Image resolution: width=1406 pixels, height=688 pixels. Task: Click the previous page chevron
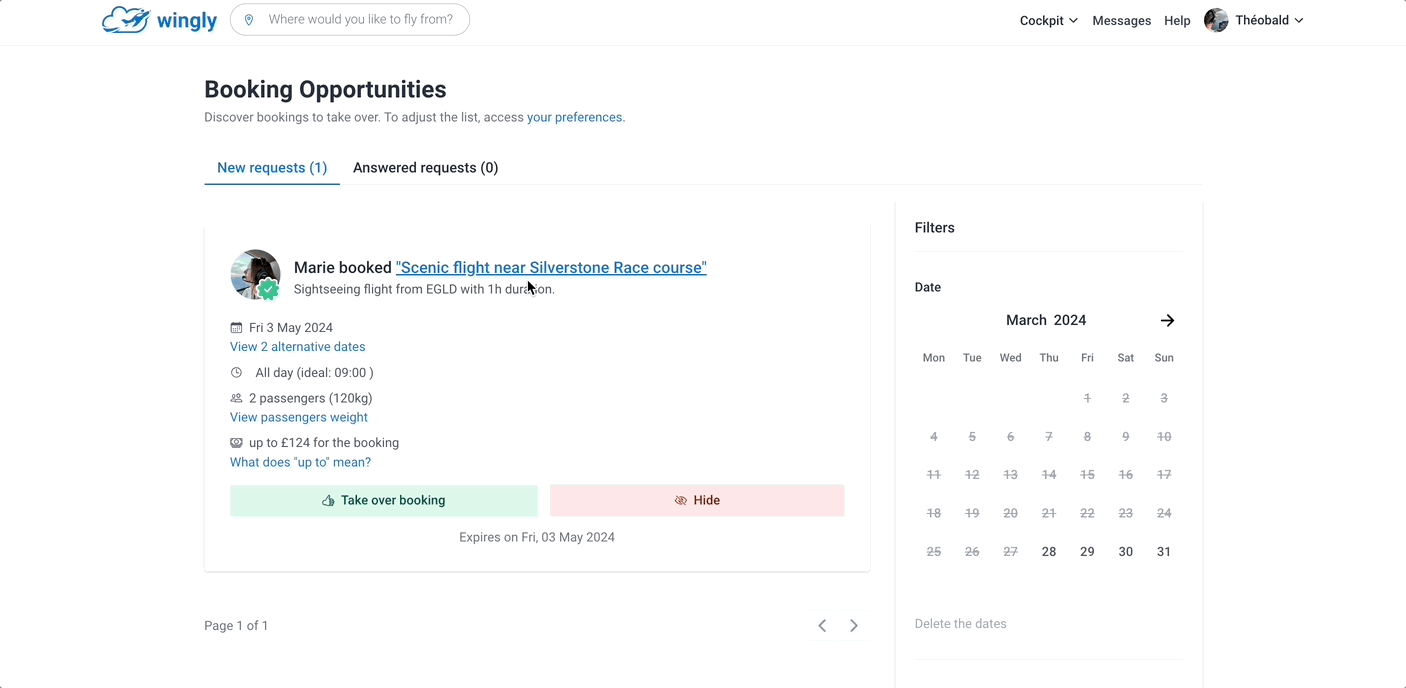822,626
